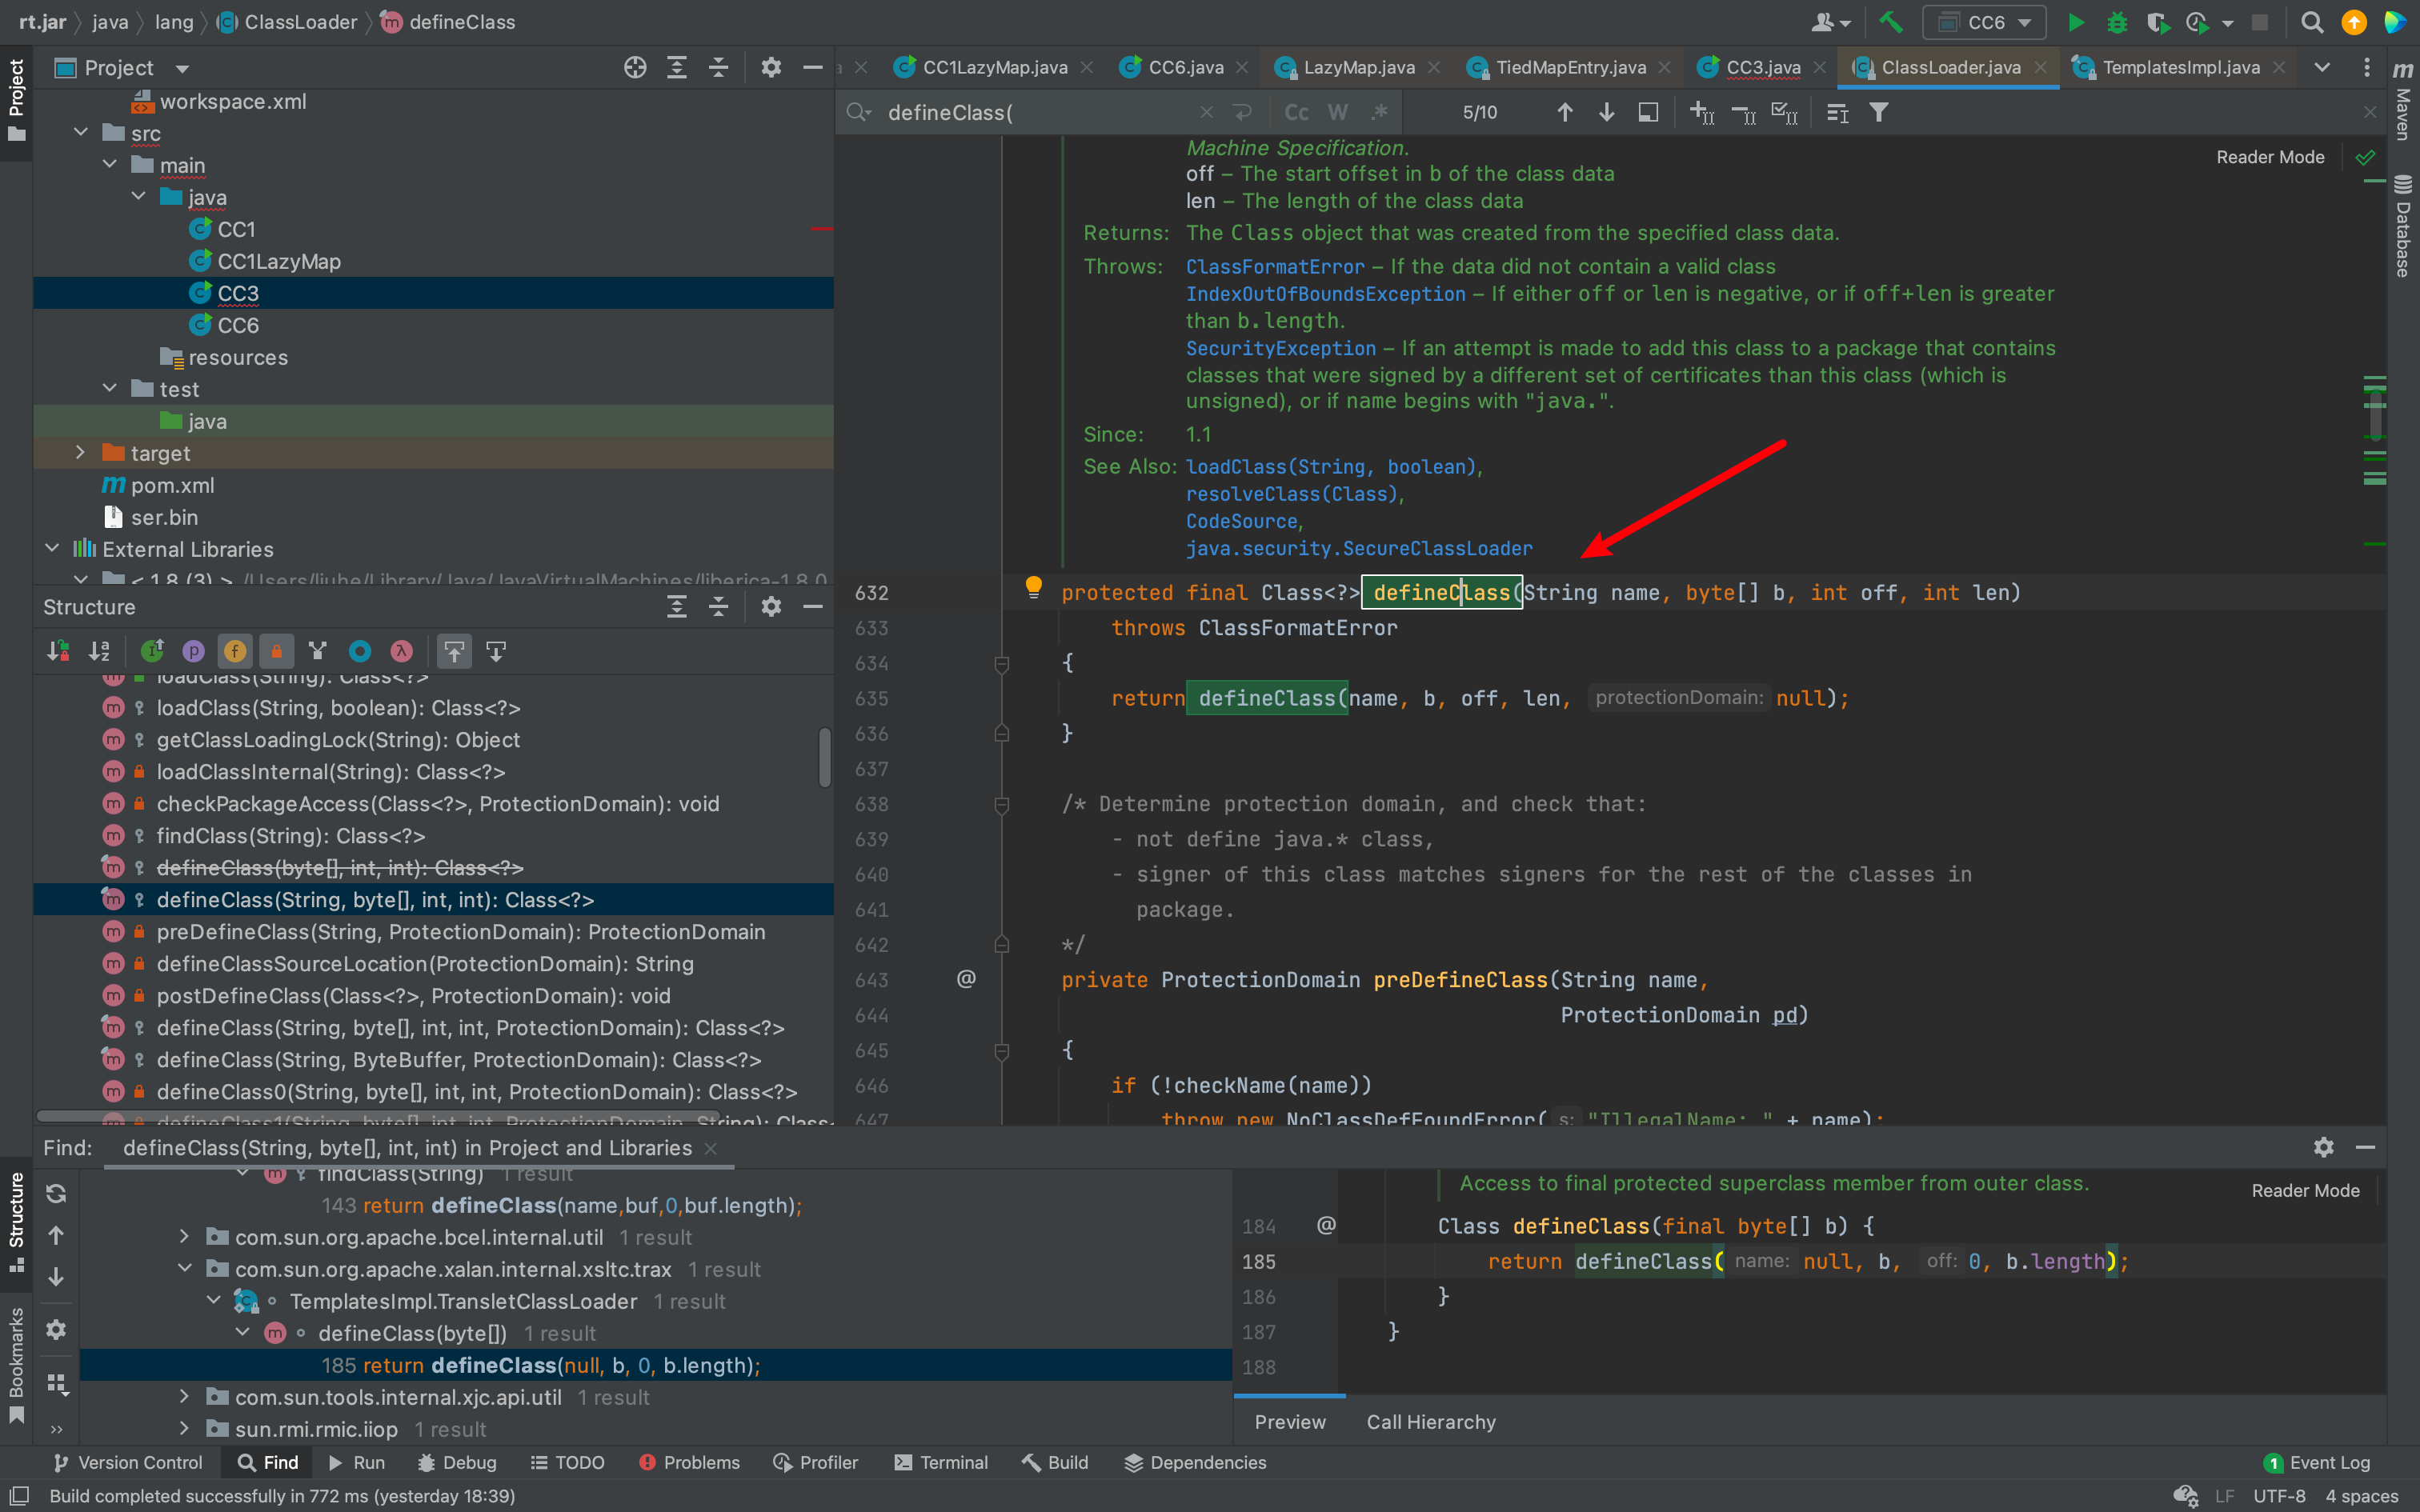Click Structure tree horizontal scrollbar
2420x1512 pixels.
[378, 1116]
